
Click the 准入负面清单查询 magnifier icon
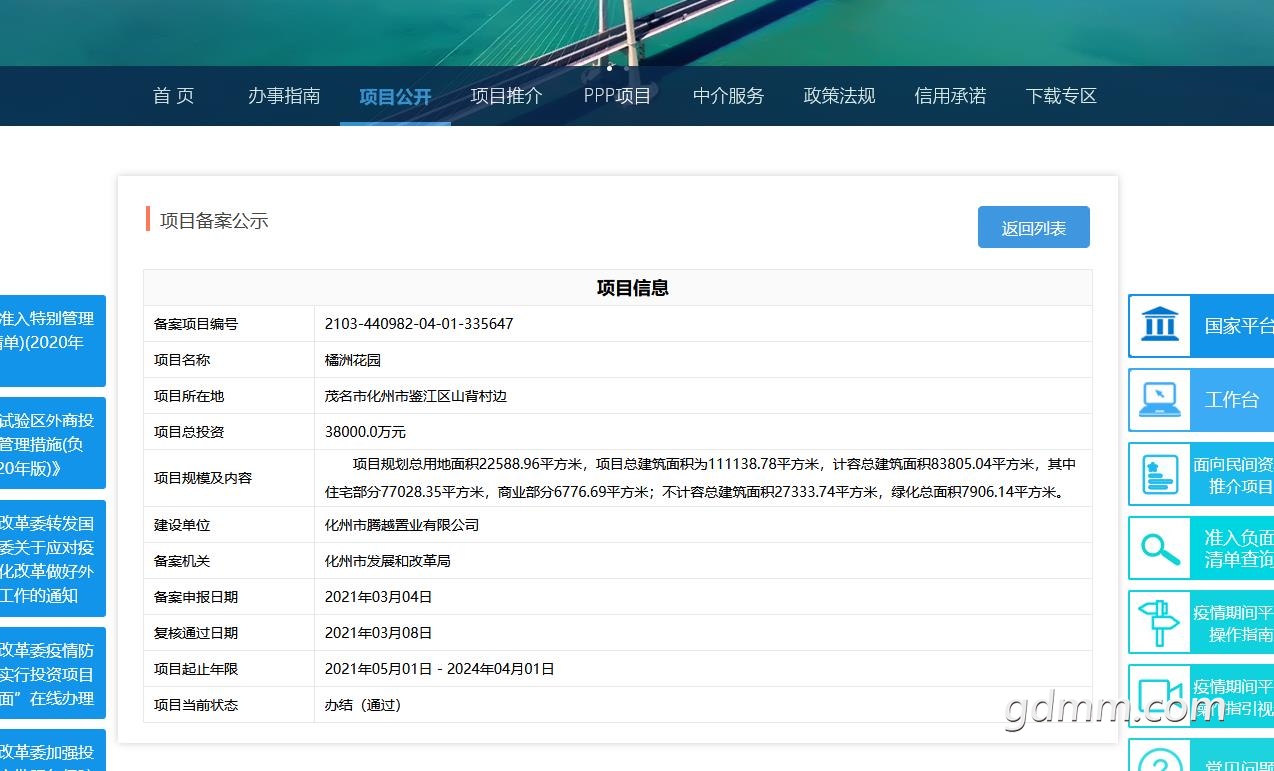[1160, 548]
